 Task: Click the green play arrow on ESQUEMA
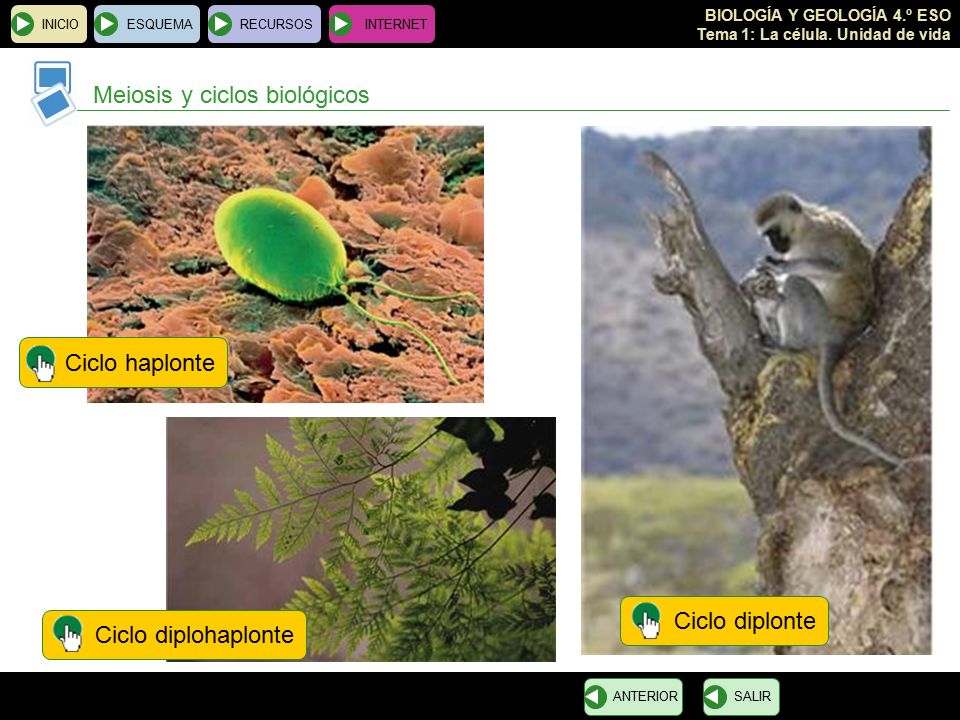[107, 24]
